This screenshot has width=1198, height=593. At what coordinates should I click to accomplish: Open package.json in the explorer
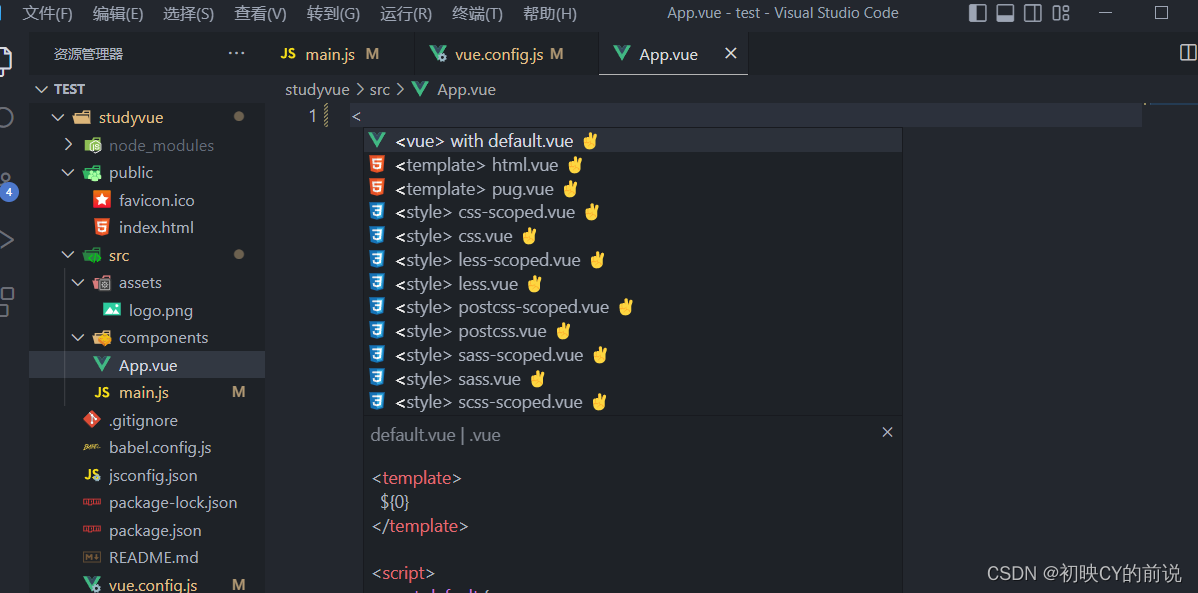tap(147, 530)
